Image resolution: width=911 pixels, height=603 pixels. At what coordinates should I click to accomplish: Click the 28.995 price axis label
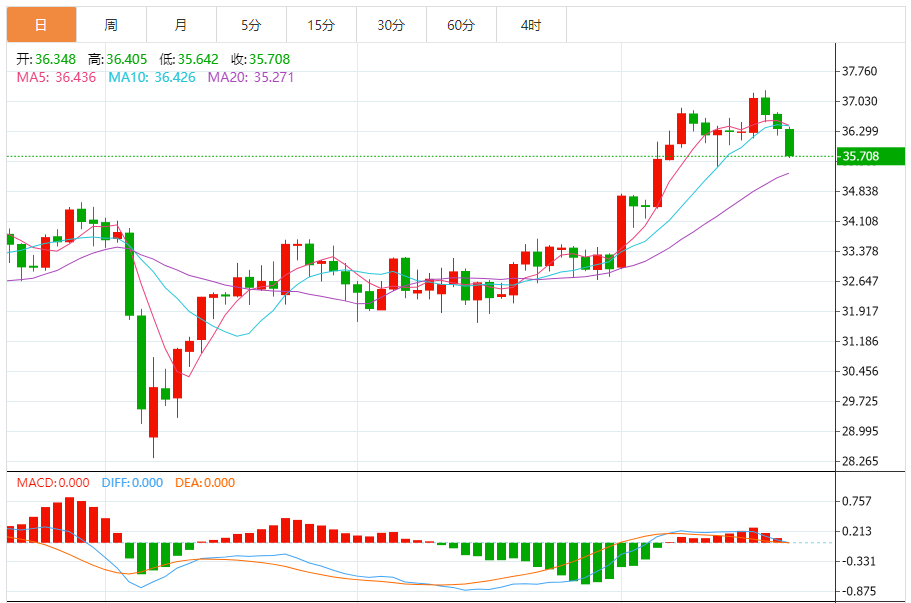pyautogui.click(x=860, y=432)
